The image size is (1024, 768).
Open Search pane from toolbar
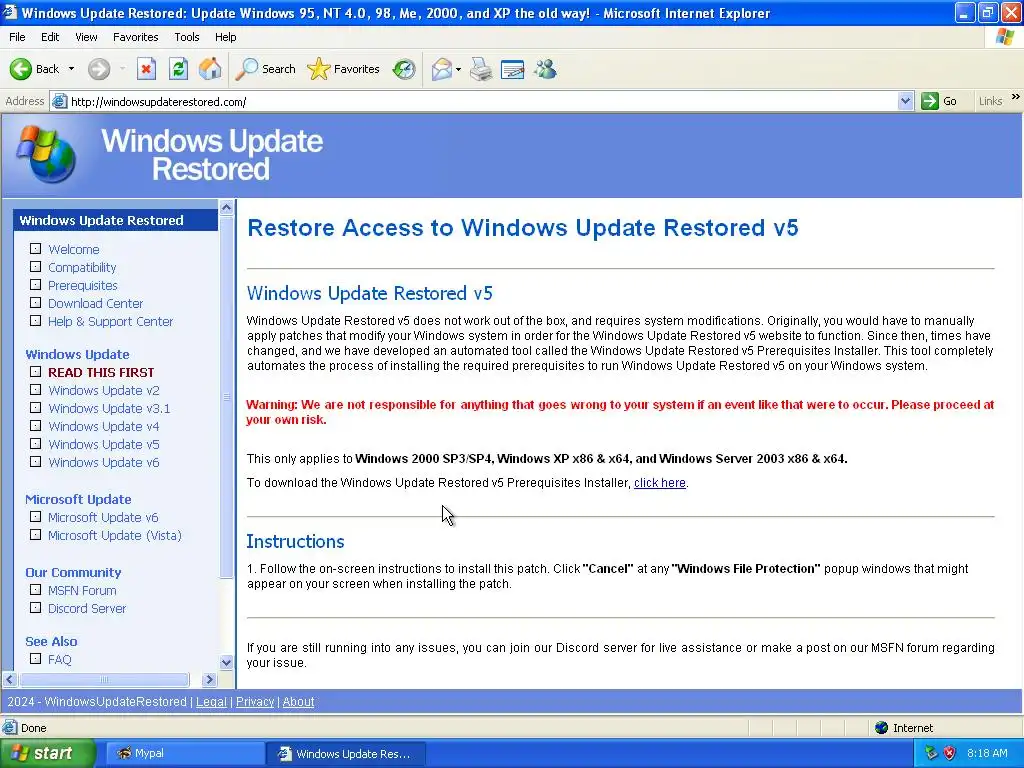click(x=266, y=69)
